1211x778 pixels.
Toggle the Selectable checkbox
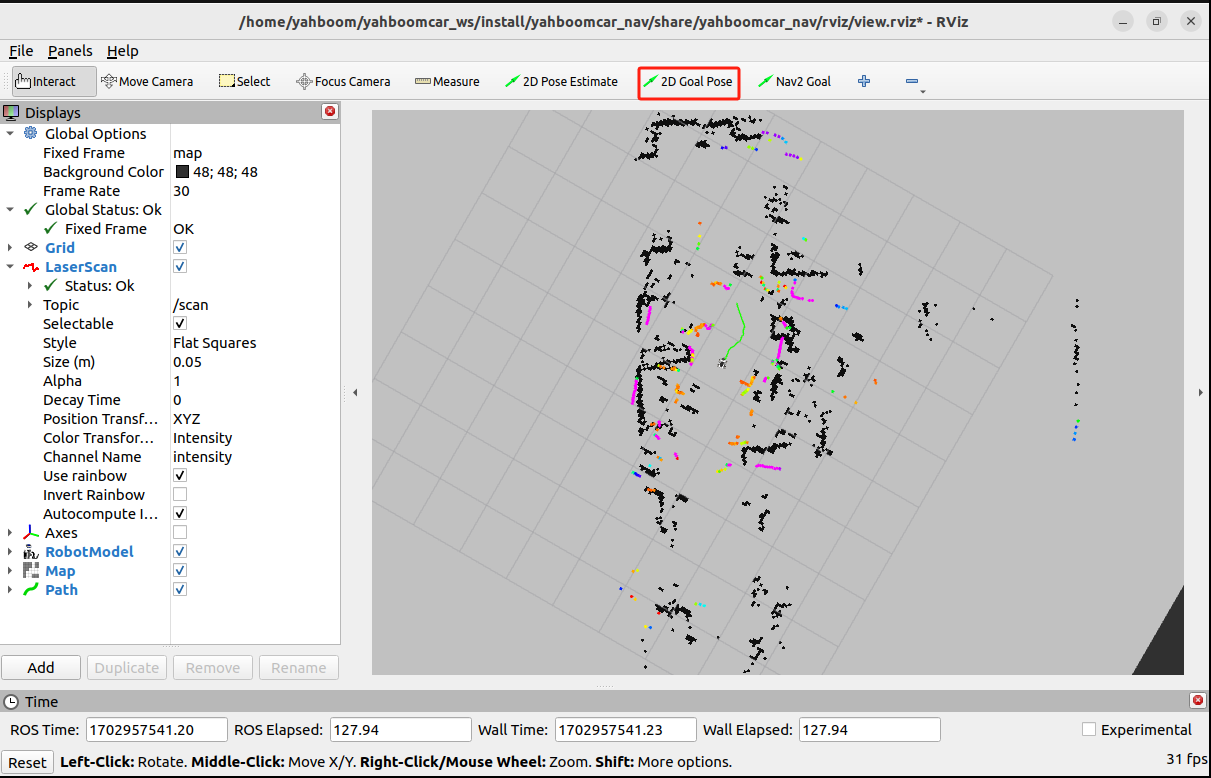point(180,324)
